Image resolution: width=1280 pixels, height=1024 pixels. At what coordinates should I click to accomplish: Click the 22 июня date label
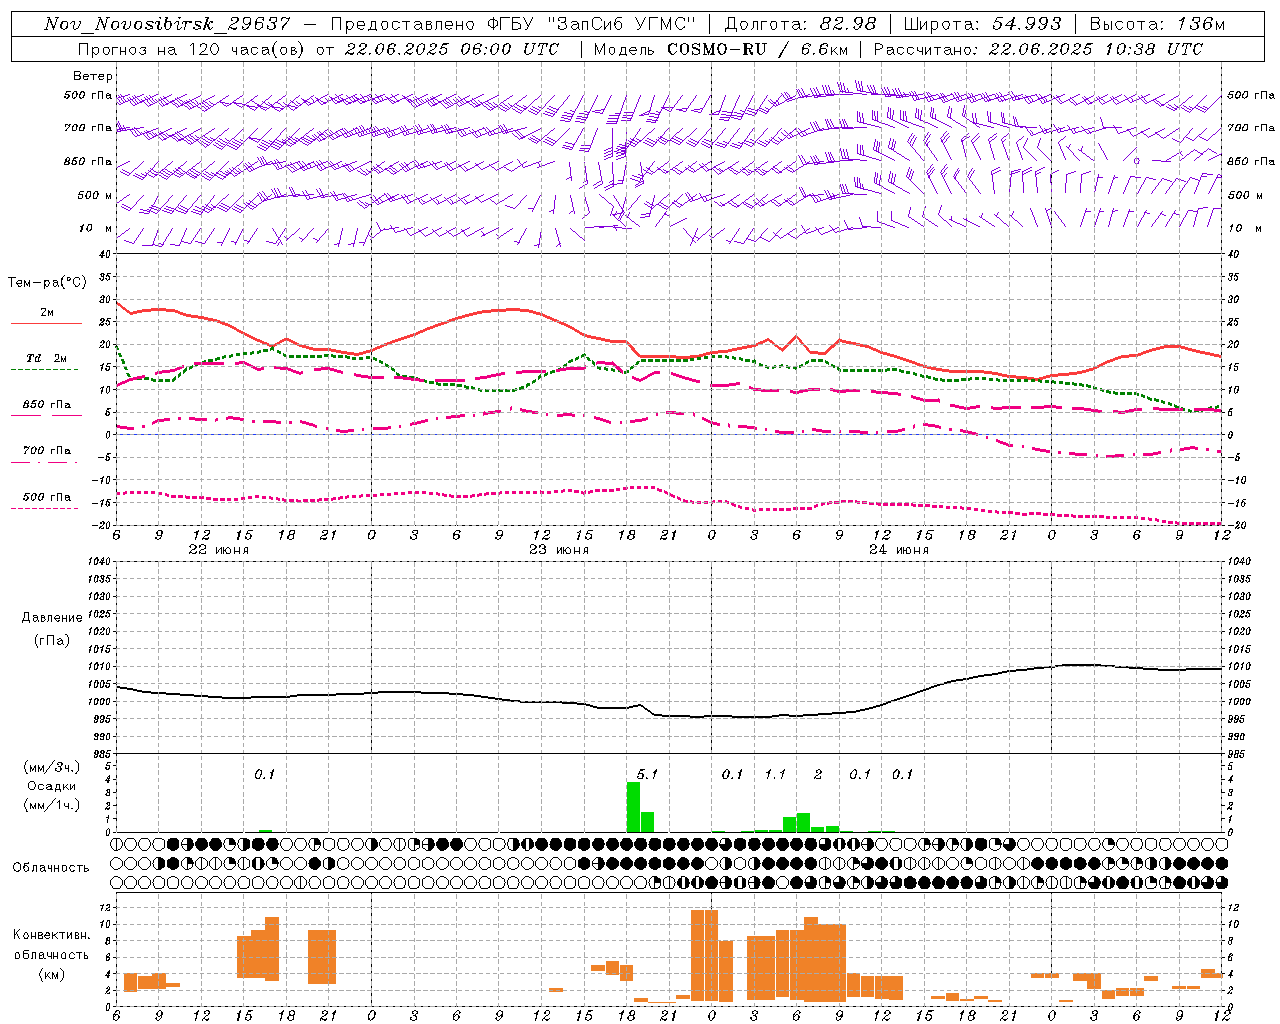pos(219,550)
